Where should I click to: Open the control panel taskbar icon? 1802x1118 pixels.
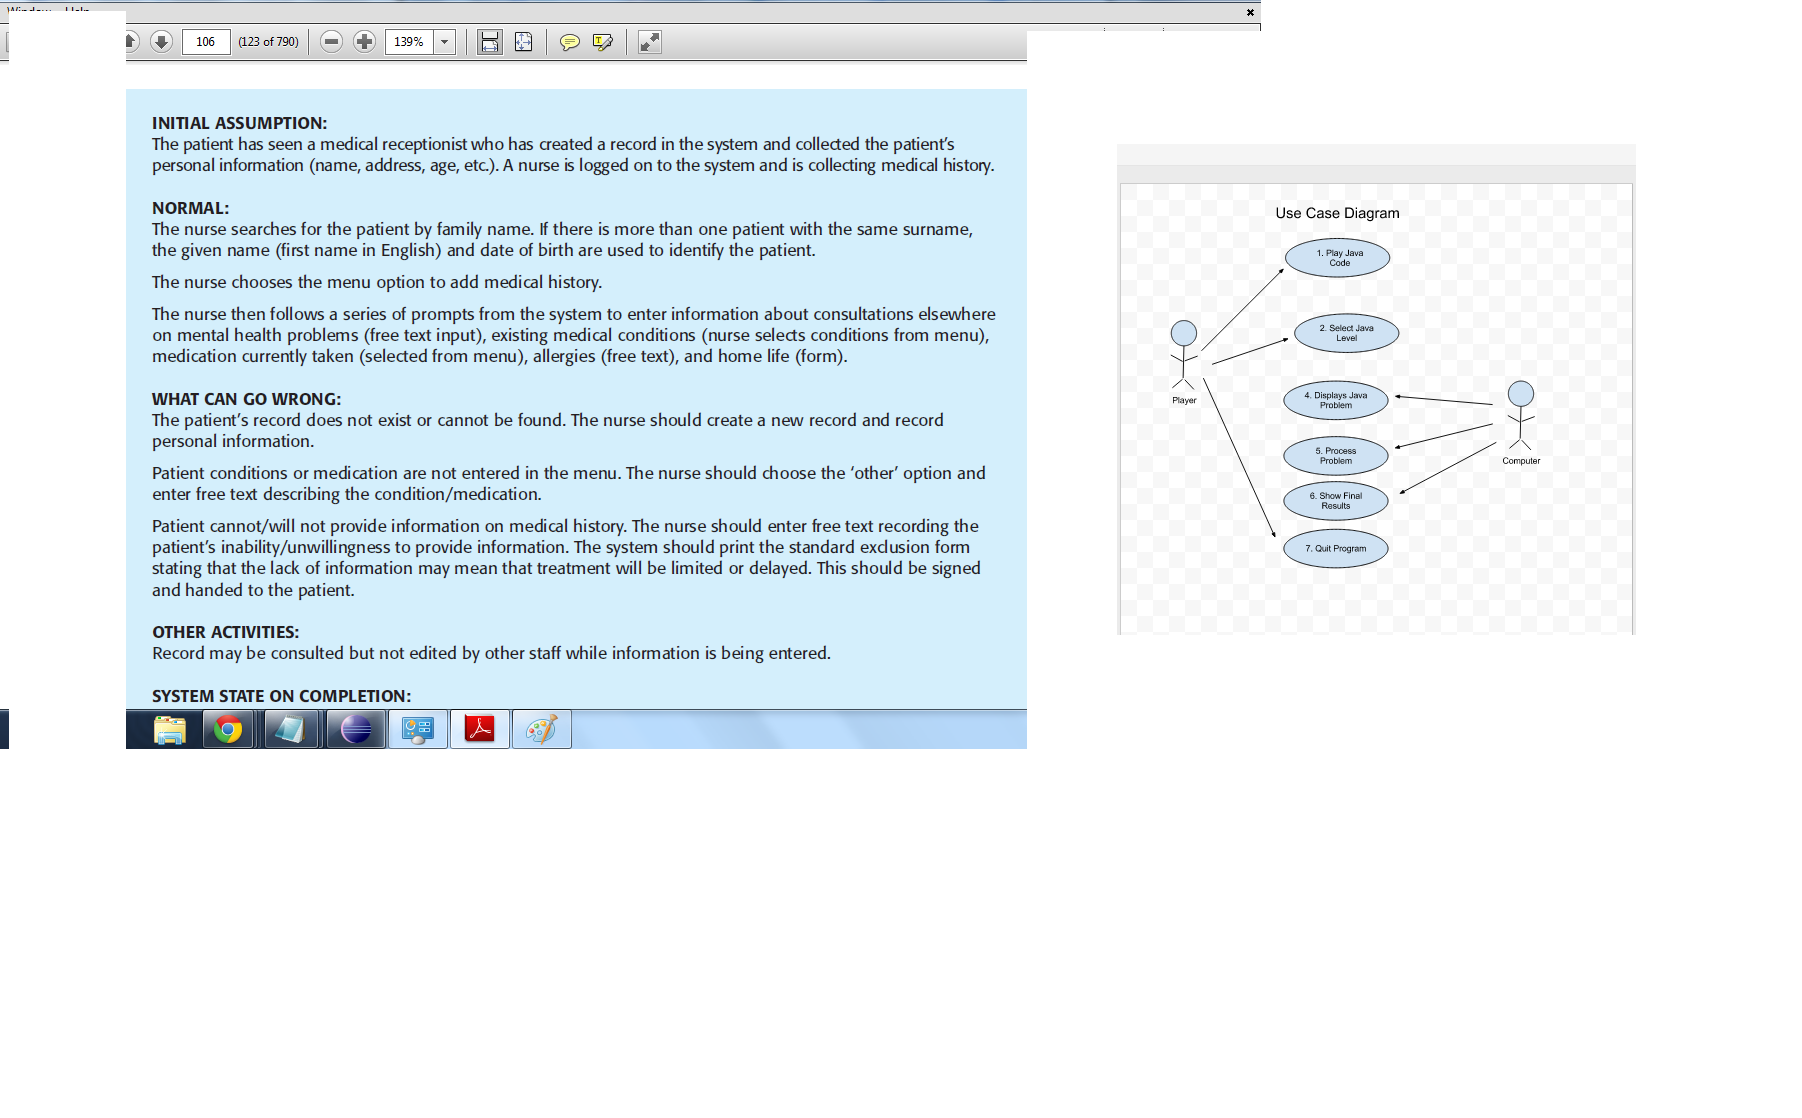click(417, 730)
